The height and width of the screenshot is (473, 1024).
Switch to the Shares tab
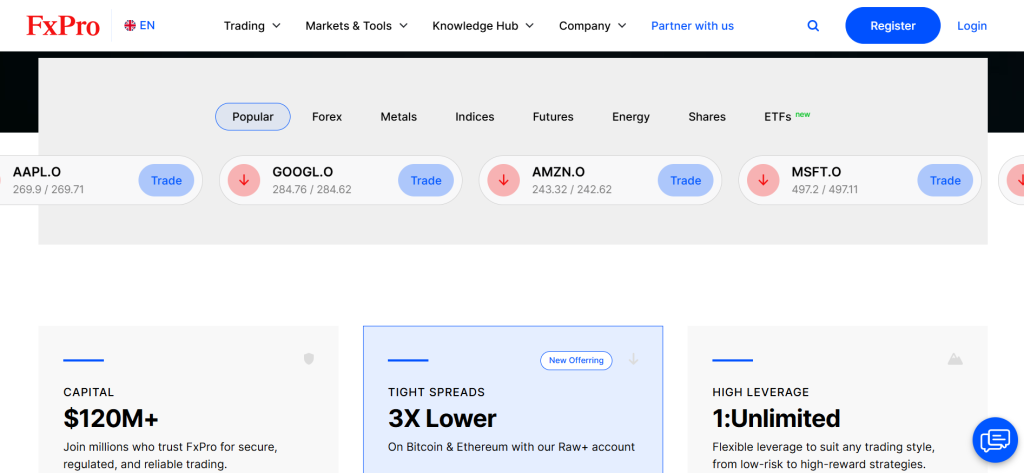pyautogui.click(x=707, y=117)
